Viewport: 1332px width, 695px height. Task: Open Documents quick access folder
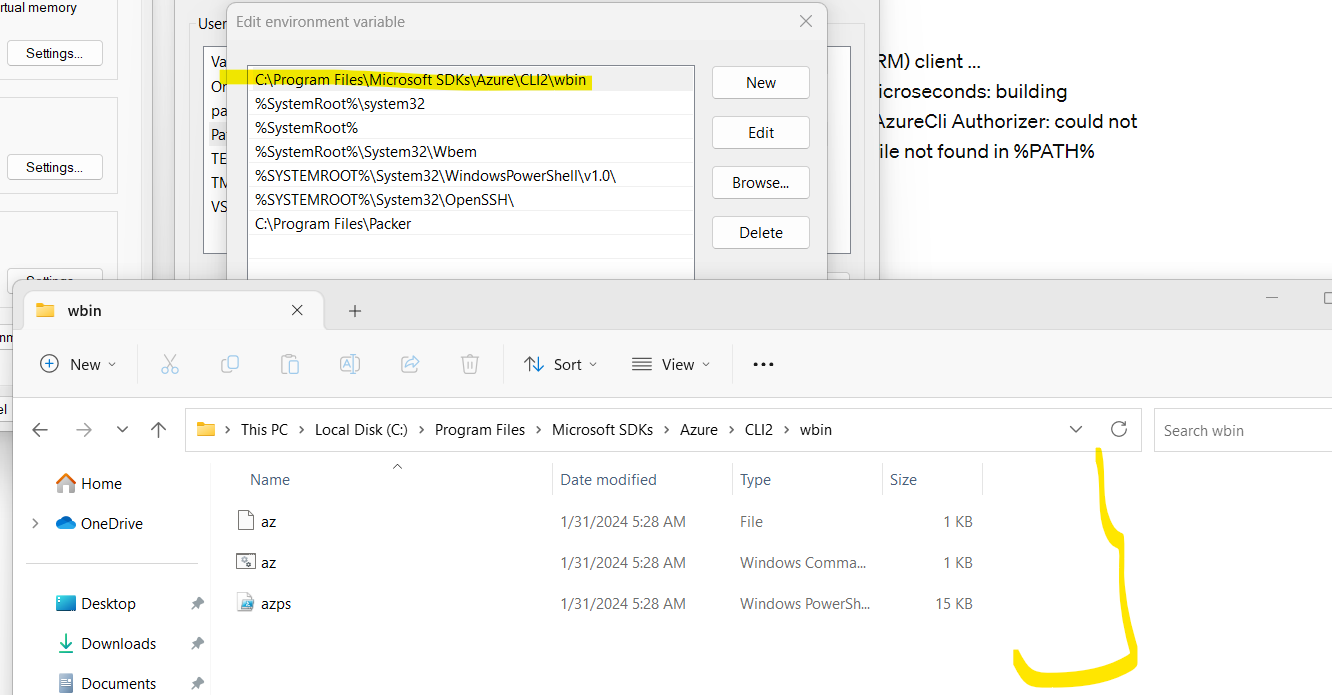(x=106, y=683)
